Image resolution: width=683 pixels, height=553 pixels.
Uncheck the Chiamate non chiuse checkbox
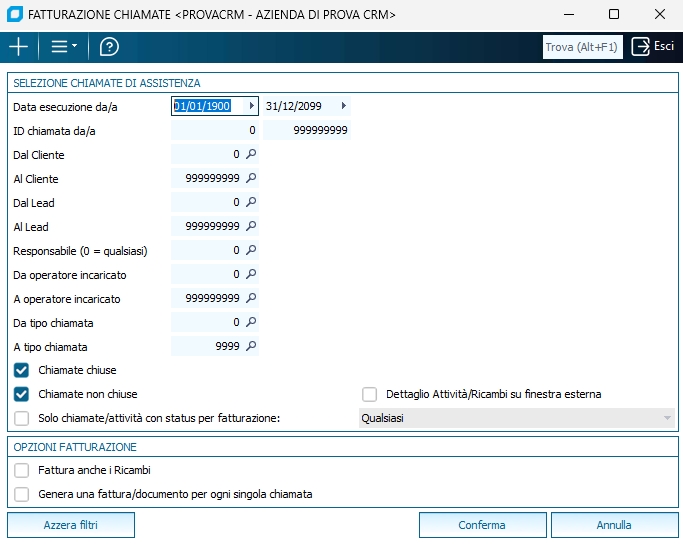click(x=21, y=394)
